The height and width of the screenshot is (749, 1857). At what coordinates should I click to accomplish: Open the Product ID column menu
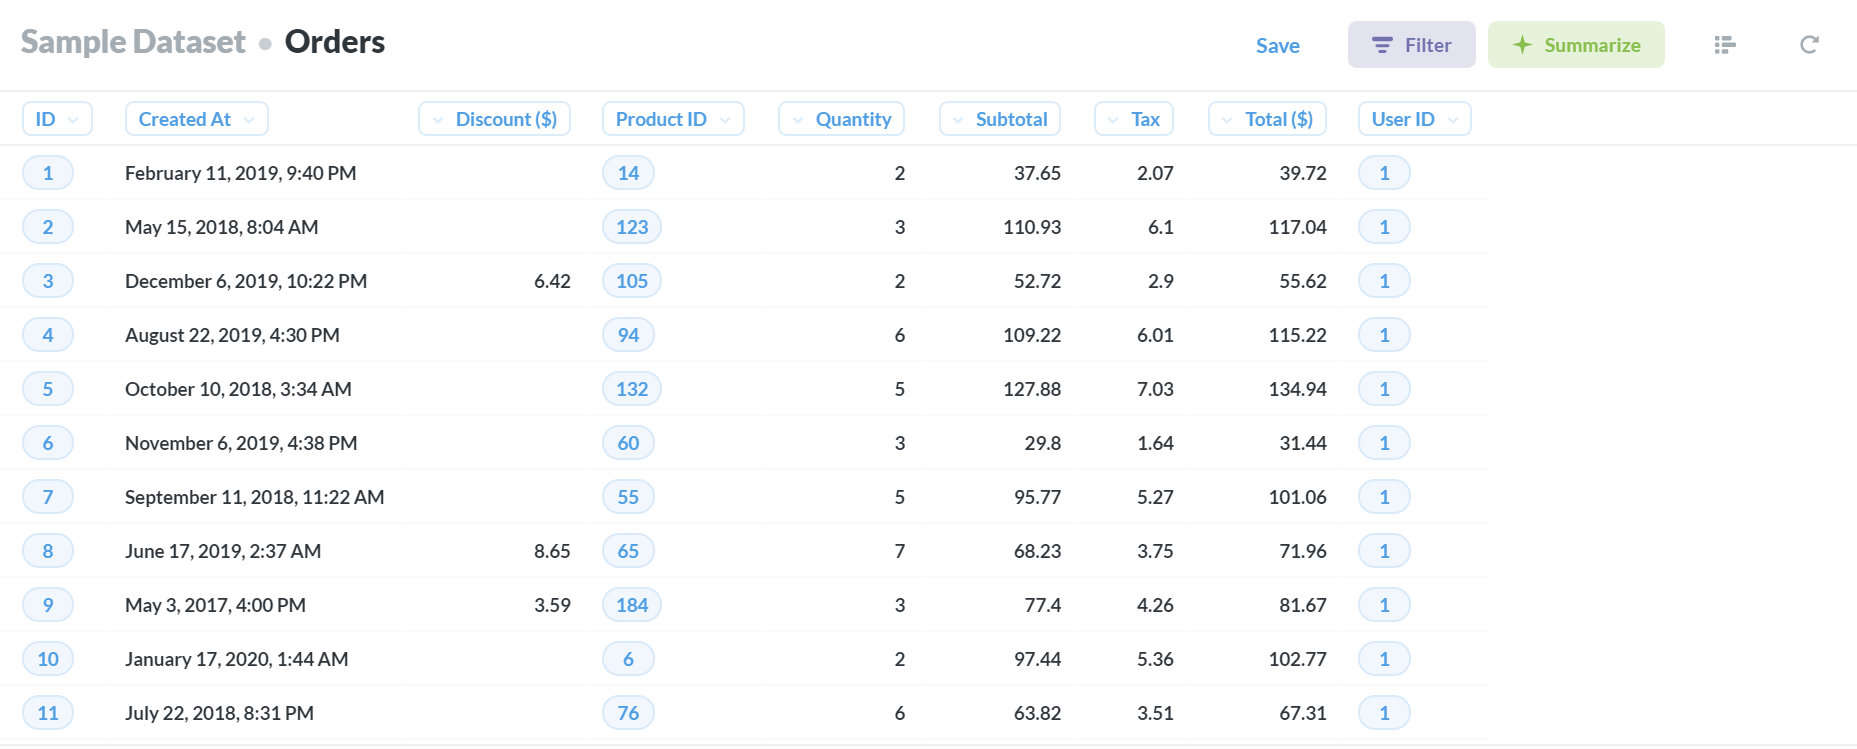[673, 119]
